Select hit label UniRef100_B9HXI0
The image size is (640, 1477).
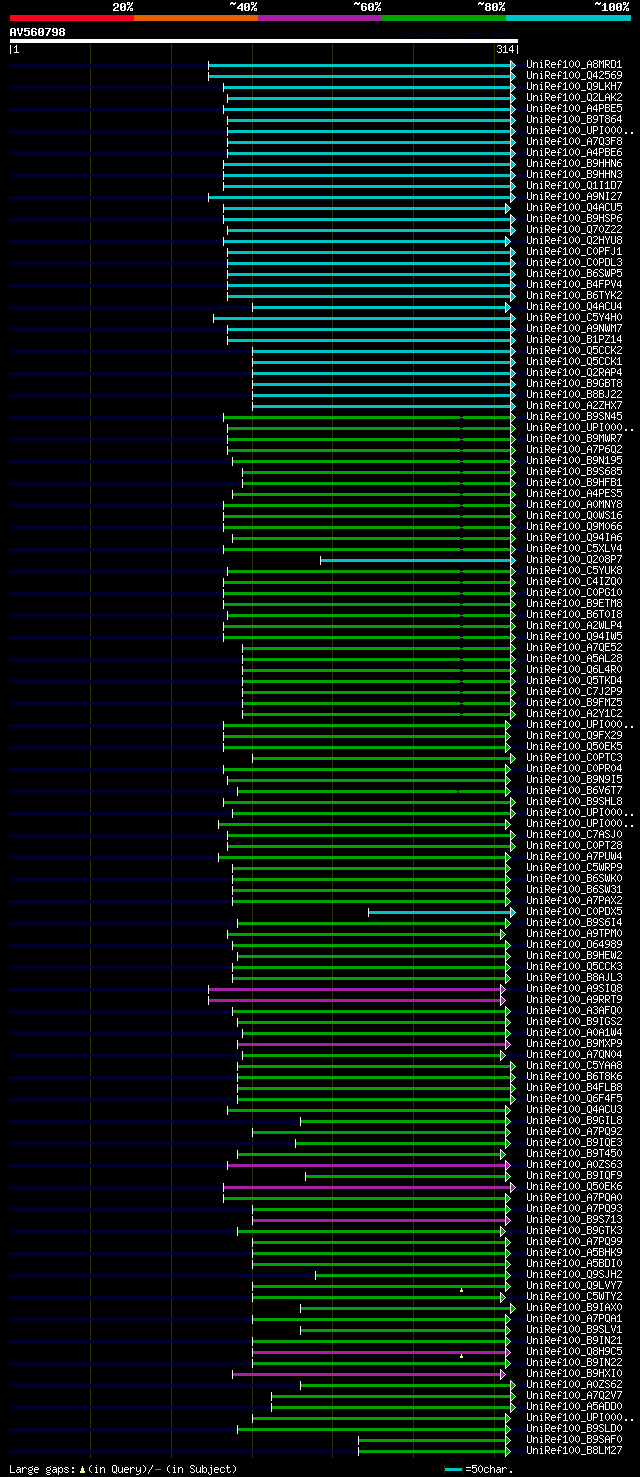coord(574,1373)
